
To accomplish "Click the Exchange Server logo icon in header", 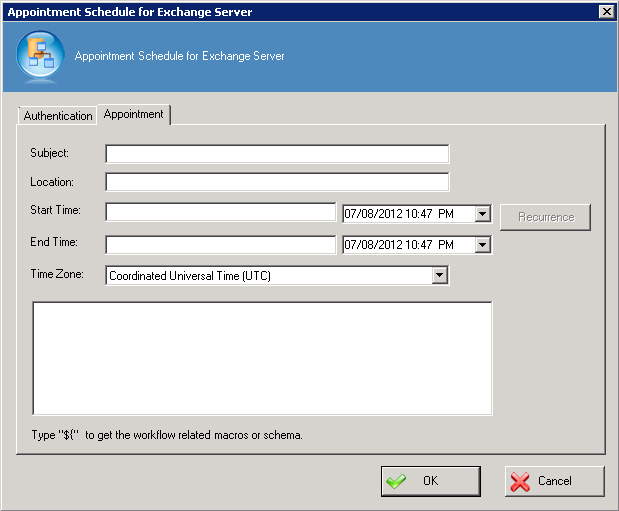I will (40, 56).
